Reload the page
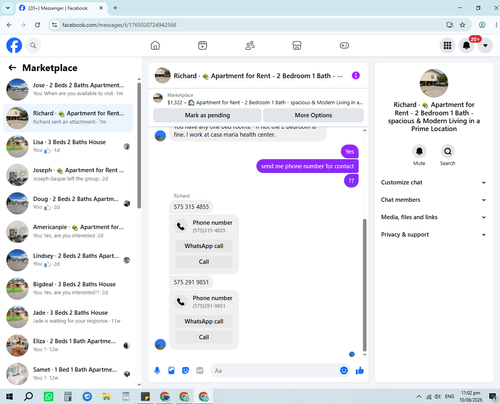The image size is (500, 404). [38, 25]
